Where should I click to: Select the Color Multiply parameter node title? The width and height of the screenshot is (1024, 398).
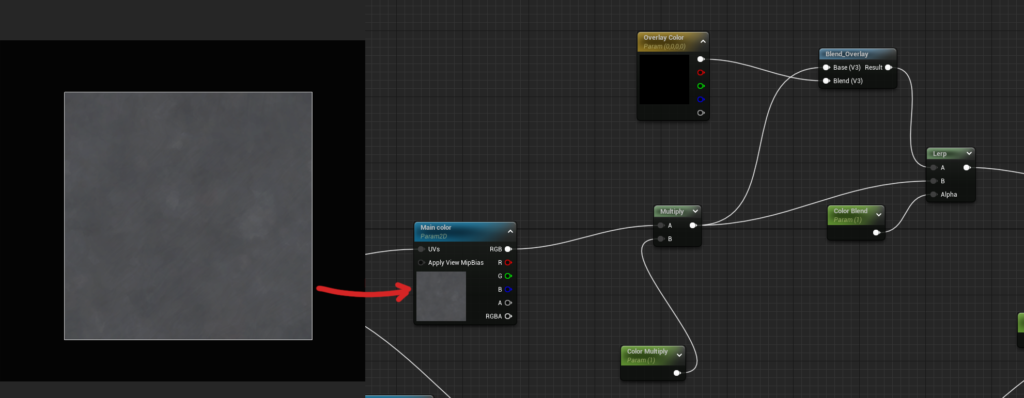coord(647,352)
